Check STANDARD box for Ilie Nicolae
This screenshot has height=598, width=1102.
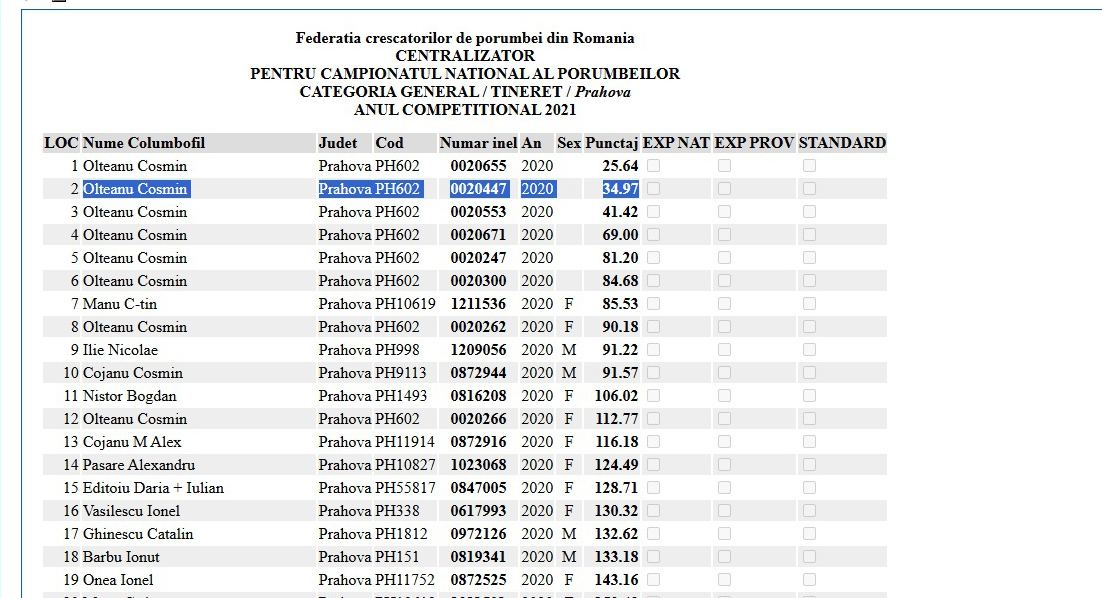[809, 350]
